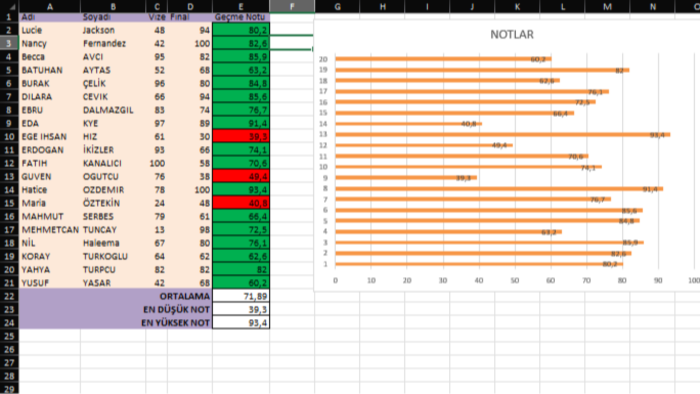This screenshot has height=394, width=700.
Task: Select the cell containing 'Haleema'
Action: pos(113,243)
